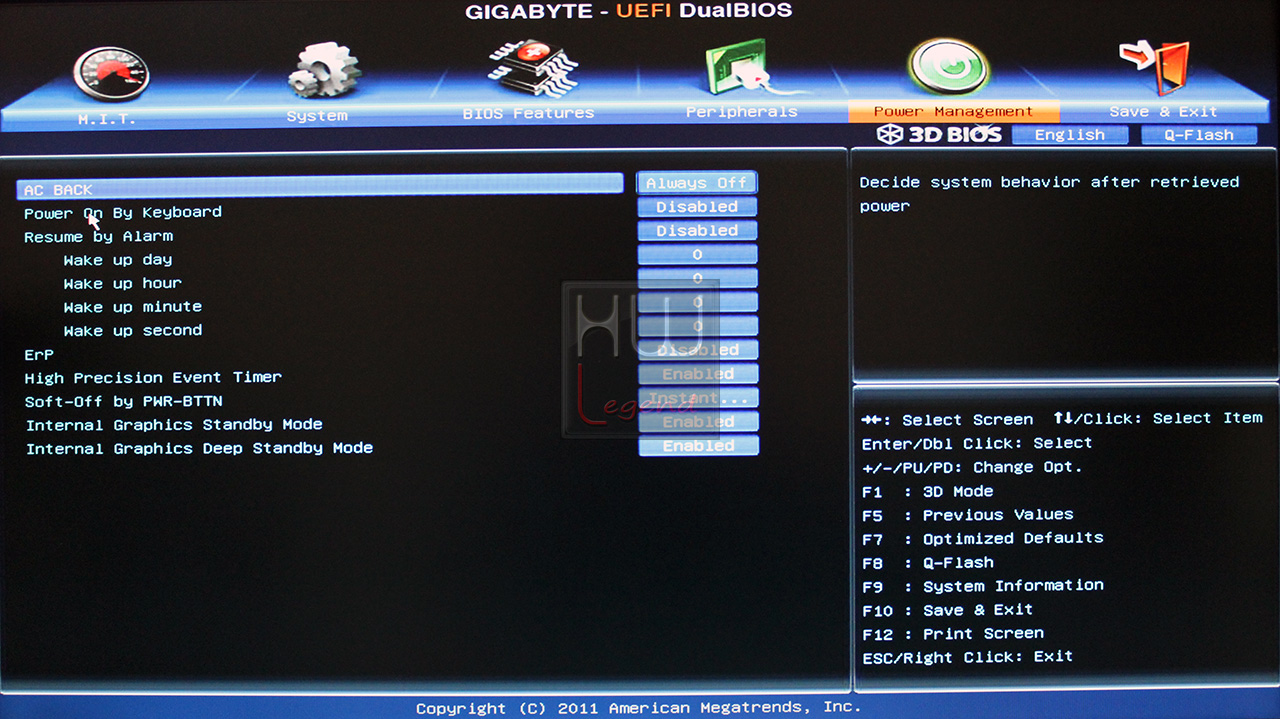Change Internal Graphics Deep Standby Mode value

click(x=697, y=446)
